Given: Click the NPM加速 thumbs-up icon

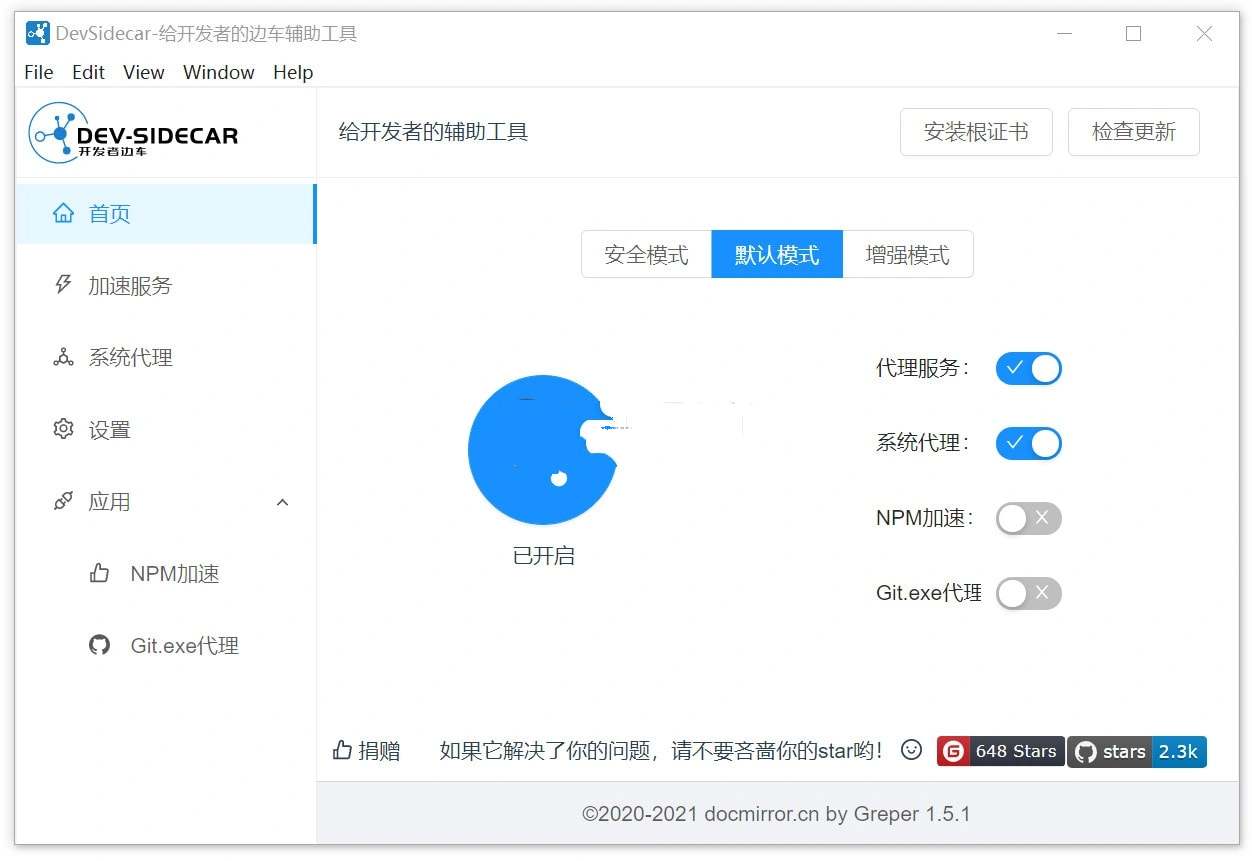Looking at the screenshot, I should point(98,573).
